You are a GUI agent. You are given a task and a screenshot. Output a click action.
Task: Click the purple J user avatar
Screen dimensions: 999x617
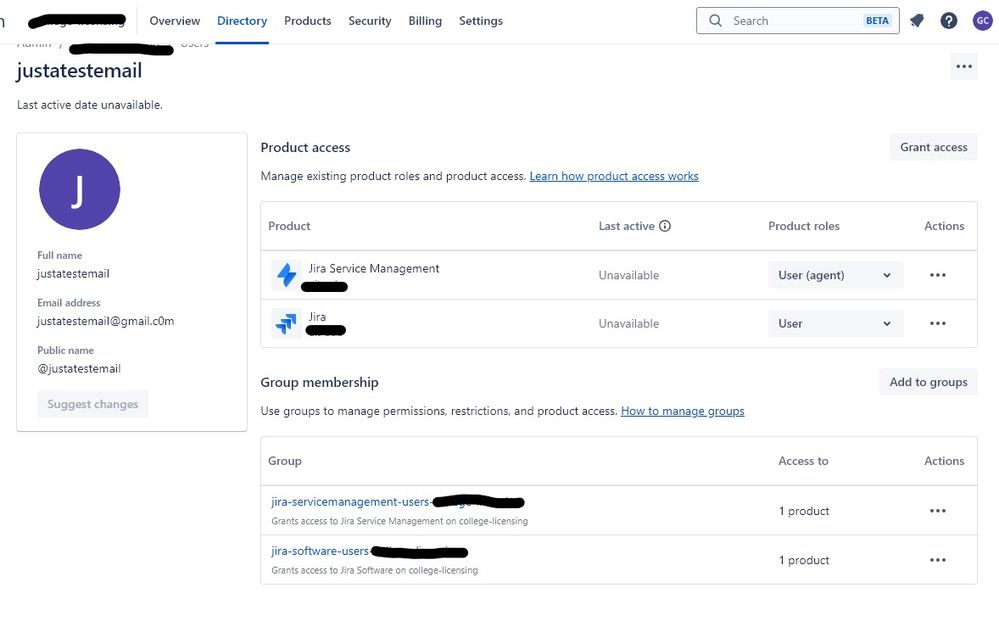click(x=80, y=189)
